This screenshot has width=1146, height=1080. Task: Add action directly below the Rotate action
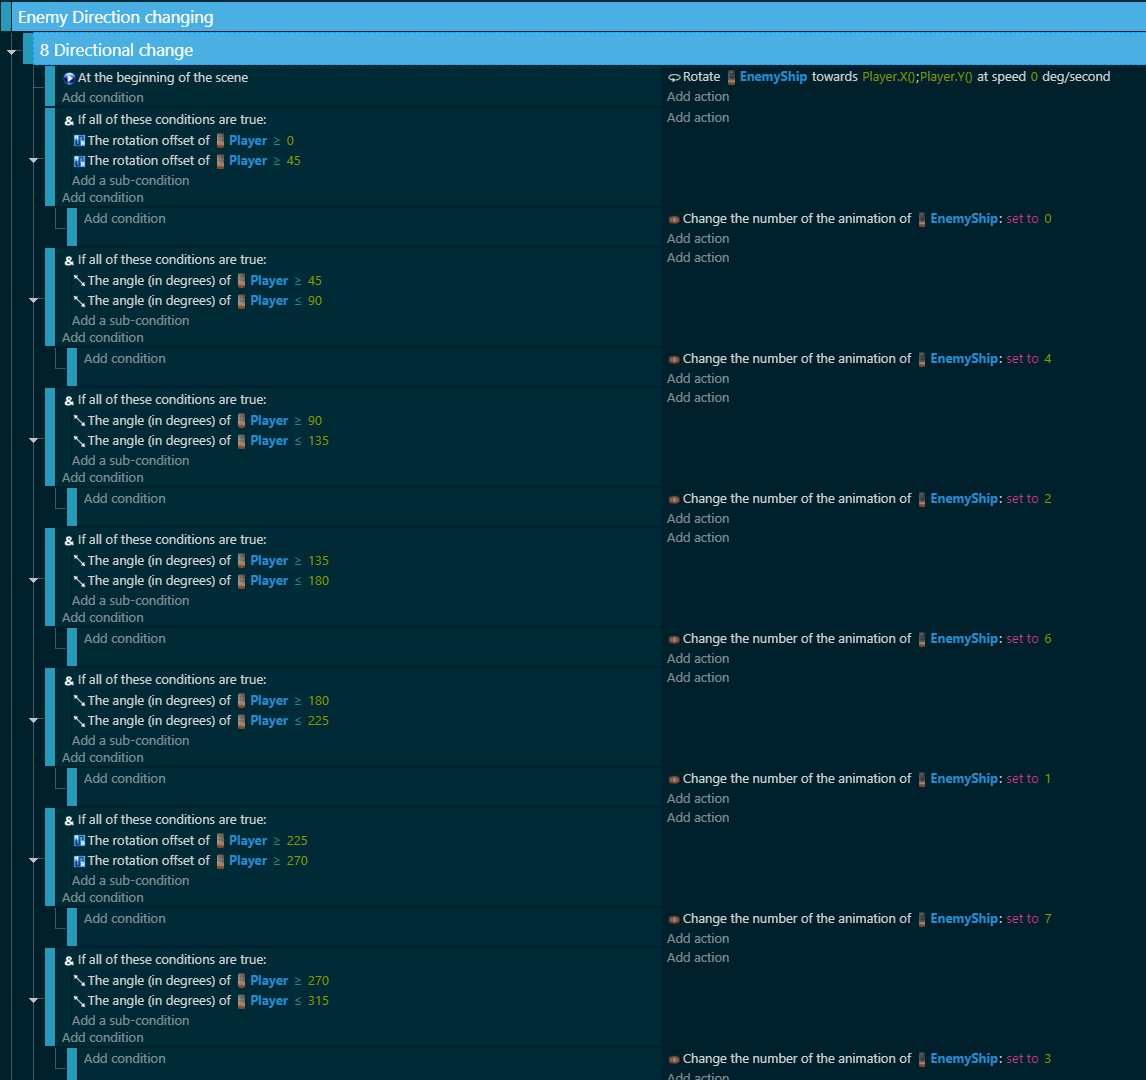(698, 97)
